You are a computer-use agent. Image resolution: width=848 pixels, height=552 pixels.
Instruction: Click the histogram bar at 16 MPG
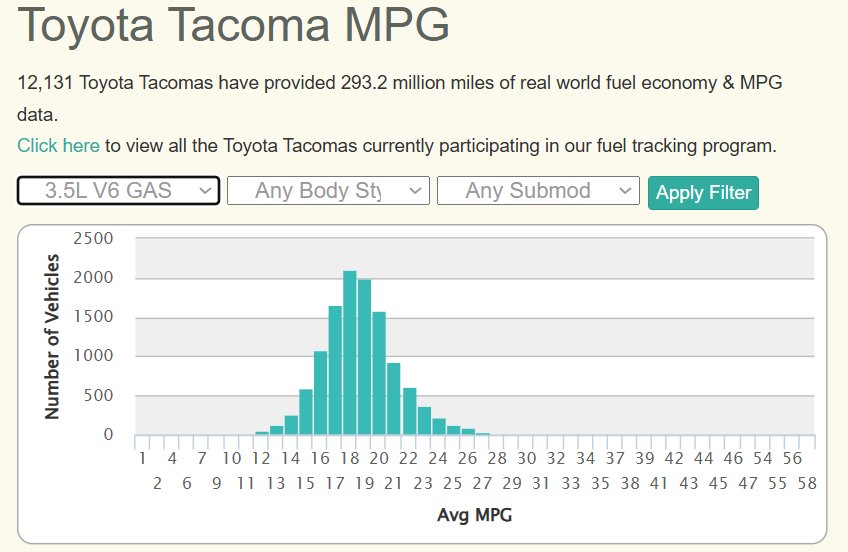point(321,393)
